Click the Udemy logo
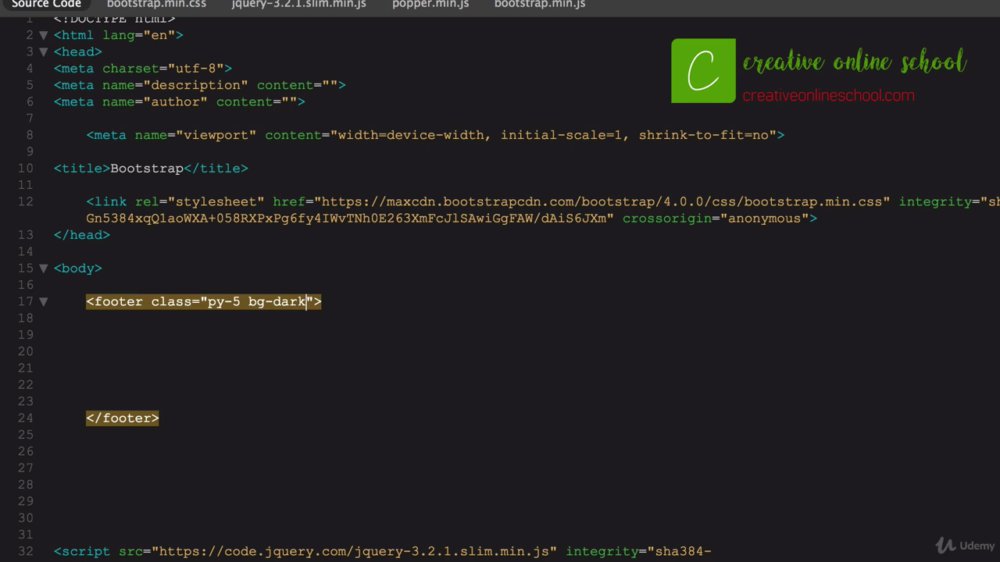Screen dimensions: 1000x562 pyautogui.click(x=965, y=545)
